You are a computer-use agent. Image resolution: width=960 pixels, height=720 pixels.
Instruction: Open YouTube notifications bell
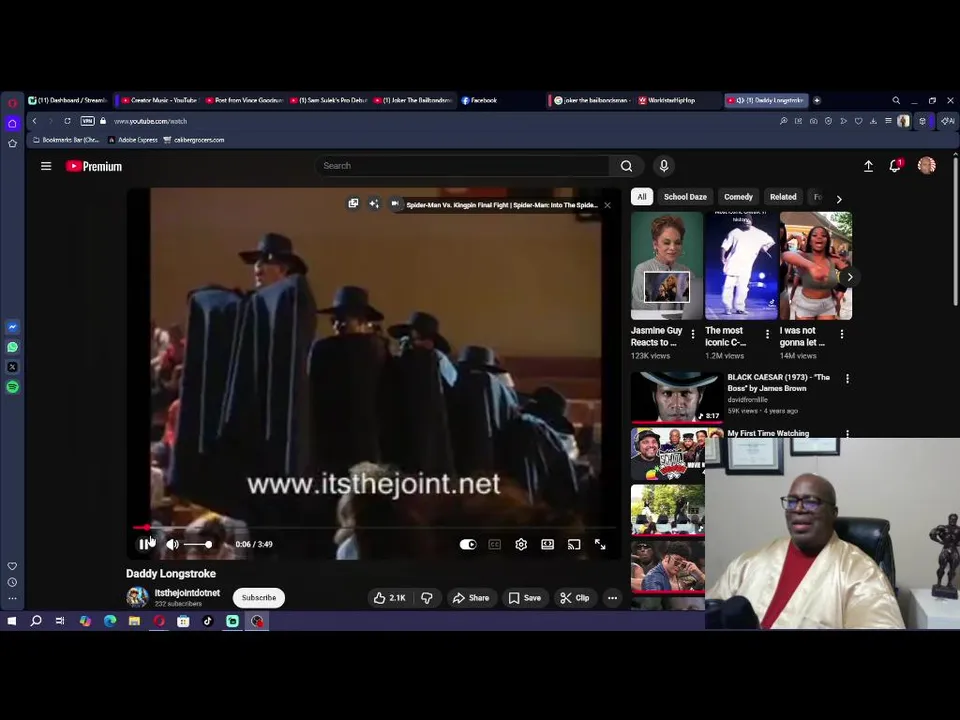(x=895, y=166)
